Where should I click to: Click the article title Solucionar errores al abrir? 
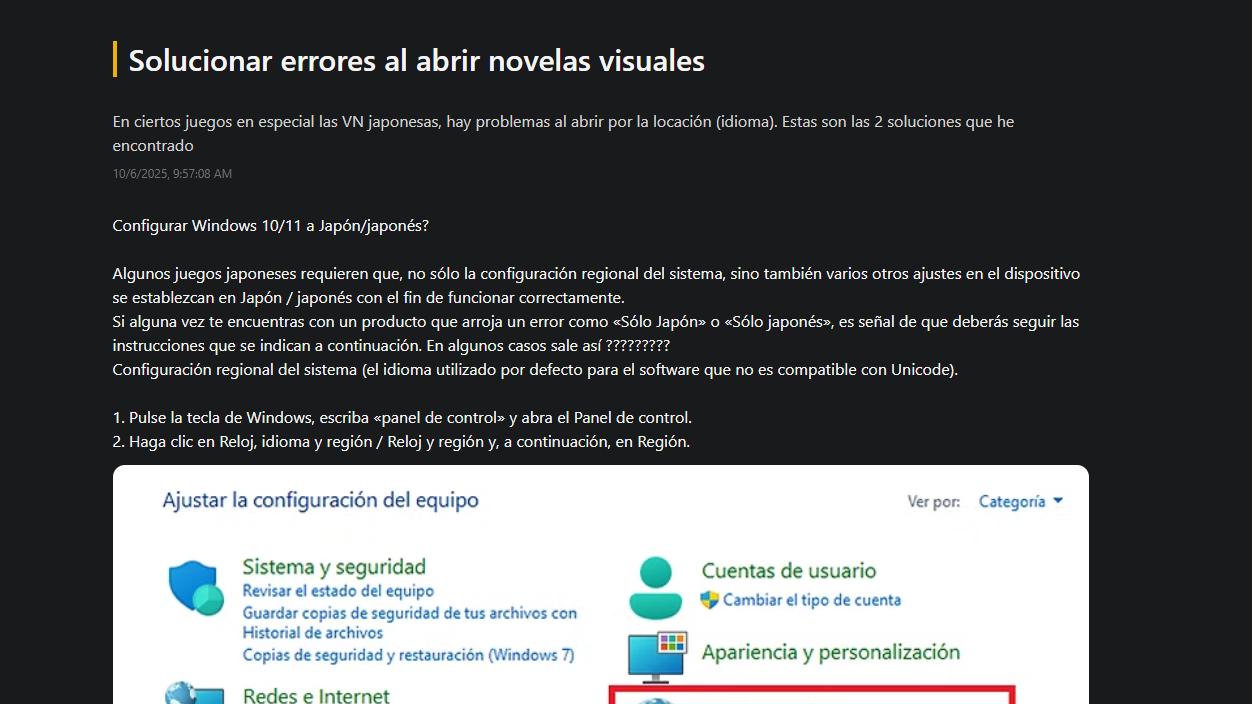[x=415, y=60]
